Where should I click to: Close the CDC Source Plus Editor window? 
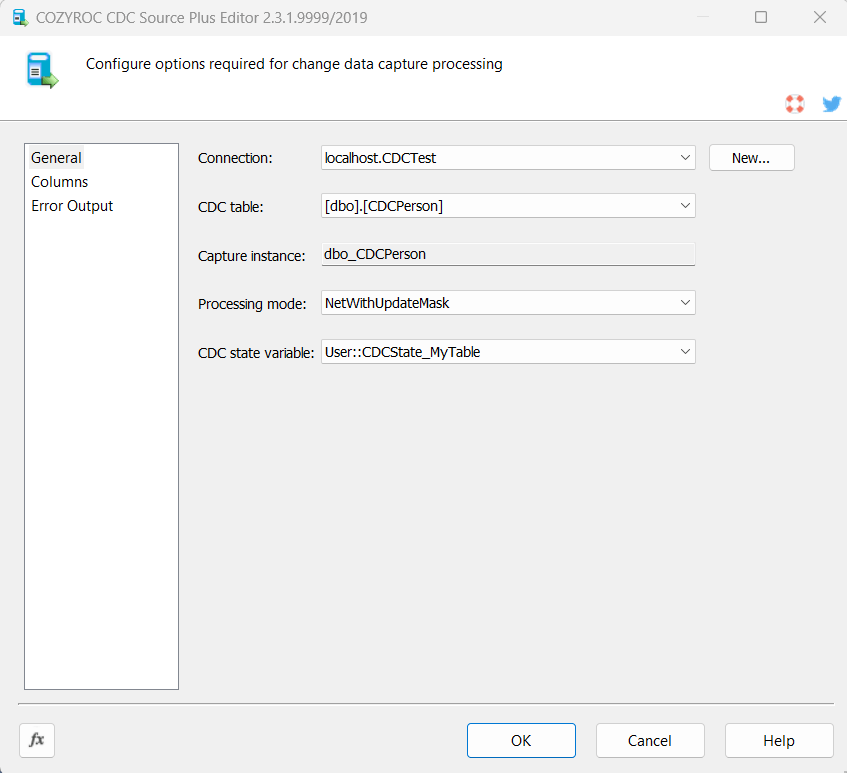pyautogui.click(x=819, y=18)
